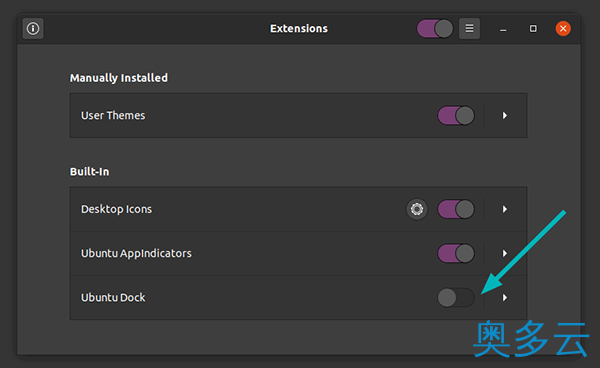Click the Extensions window title
The width and height of the screenshot is (600, 368).
[x=299, y=29]
